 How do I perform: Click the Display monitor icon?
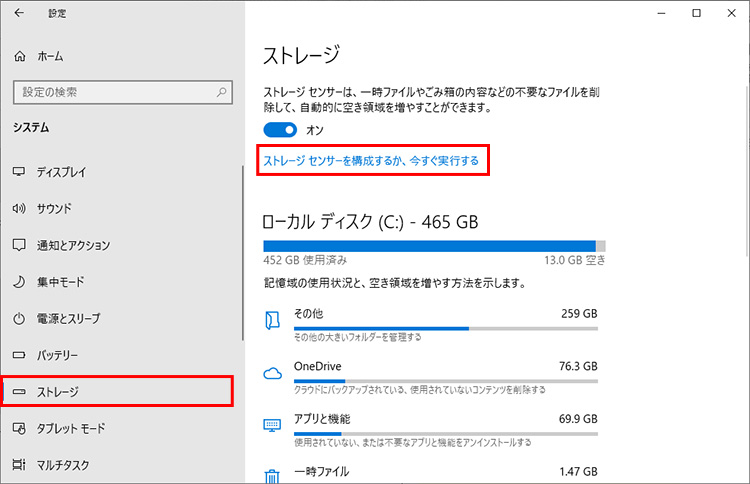(x=19, y=172)
